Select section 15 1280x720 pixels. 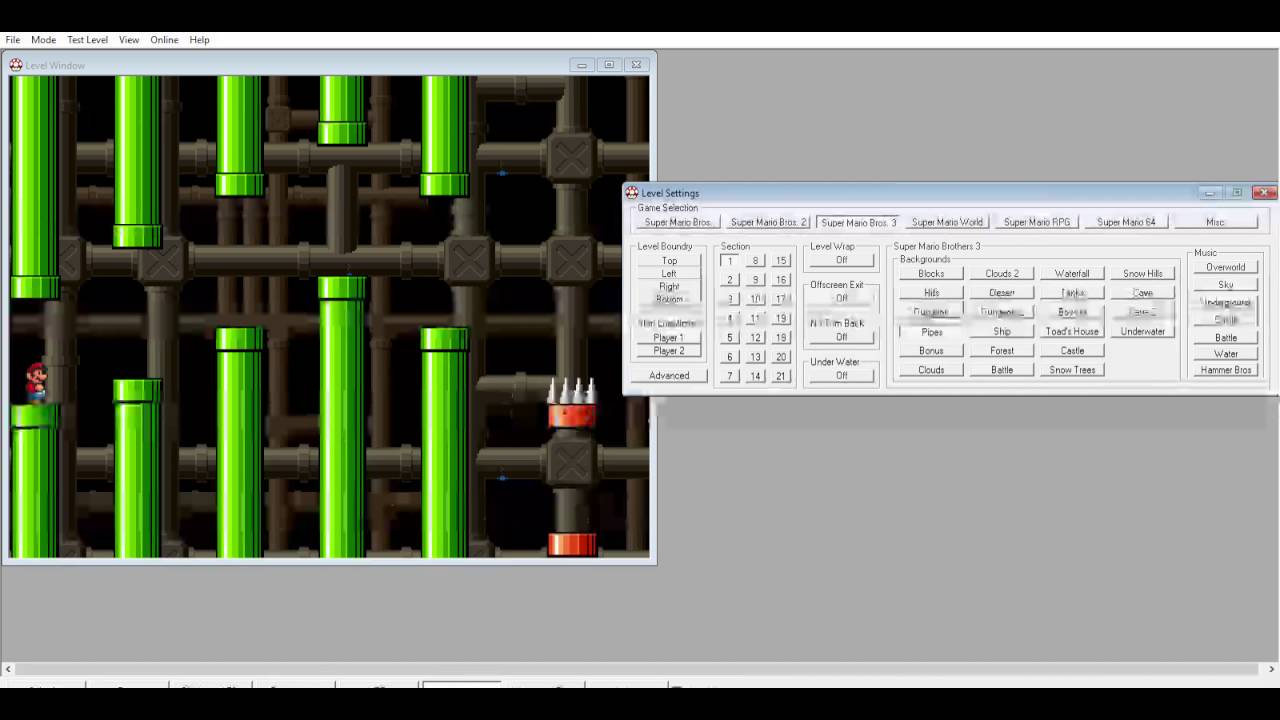pyautogui.click(x=781, y=261)
